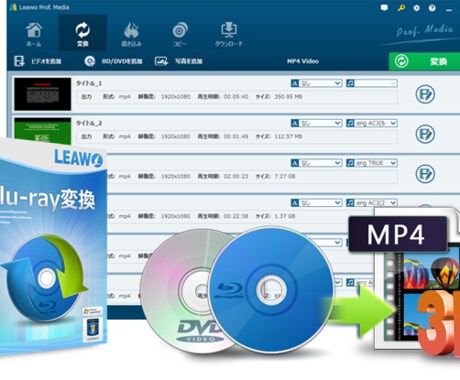
Task: Open subtitle dropdown of 1.37 GB title
Action: [317, 203]
